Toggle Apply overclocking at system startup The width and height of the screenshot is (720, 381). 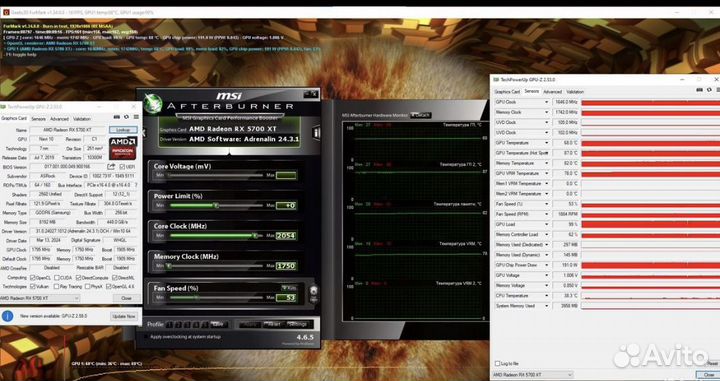pyautogui.click(x=146, y=336)
